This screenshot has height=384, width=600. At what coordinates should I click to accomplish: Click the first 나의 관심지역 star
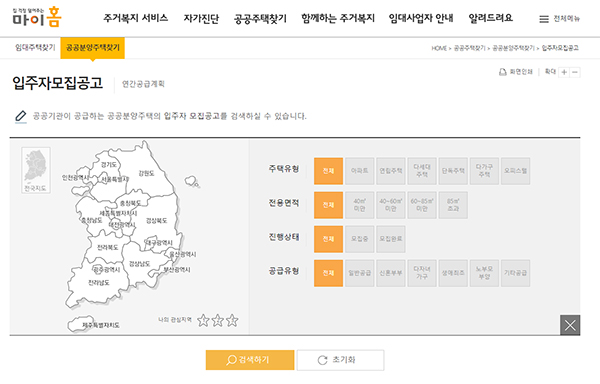[x=203, y=320]
